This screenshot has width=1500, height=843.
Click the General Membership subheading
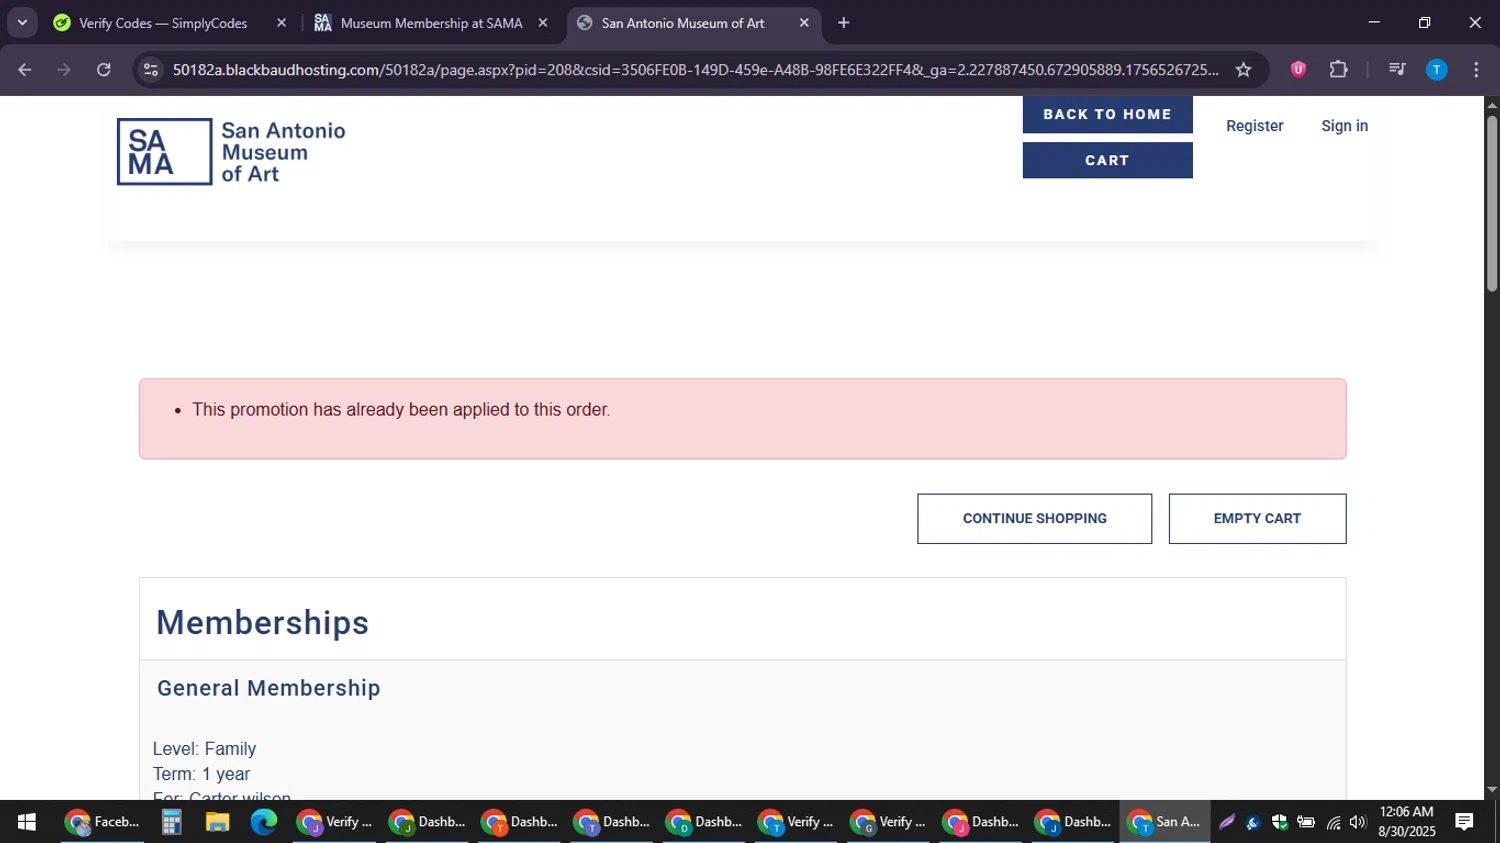coord(268,688)
